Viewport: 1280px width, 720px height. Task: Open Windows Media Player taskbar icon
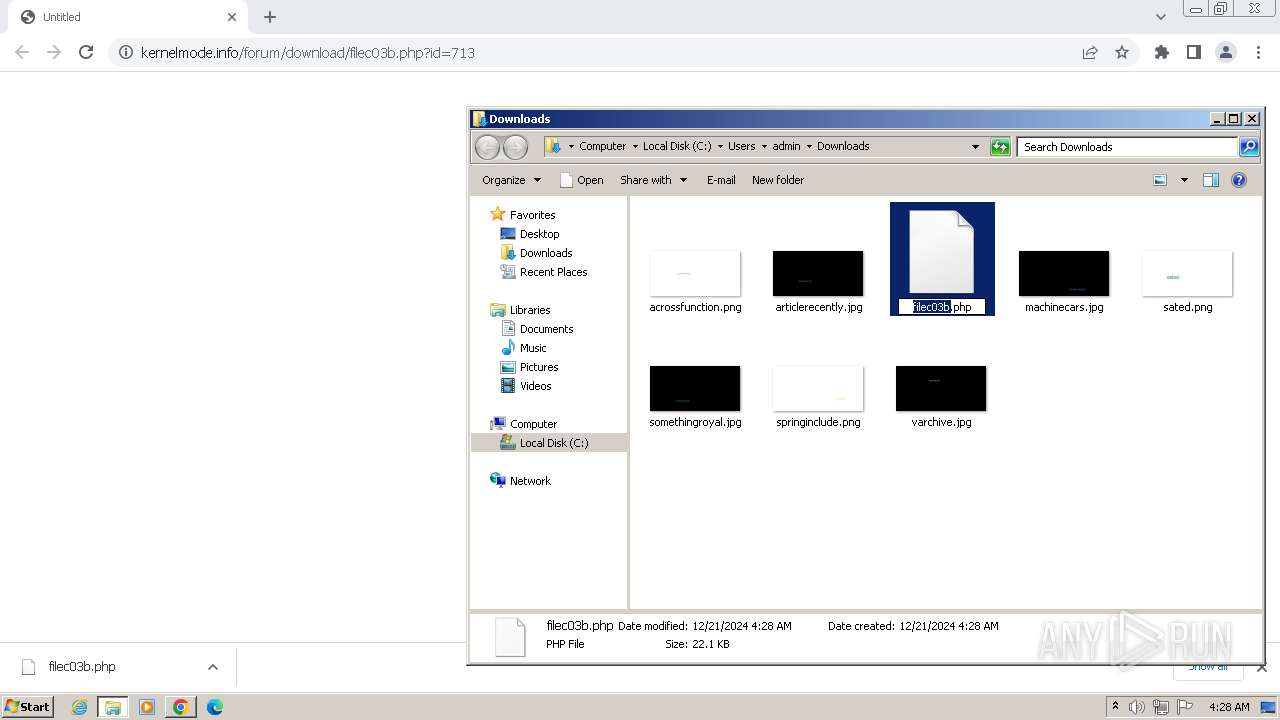tap(147, 707)
